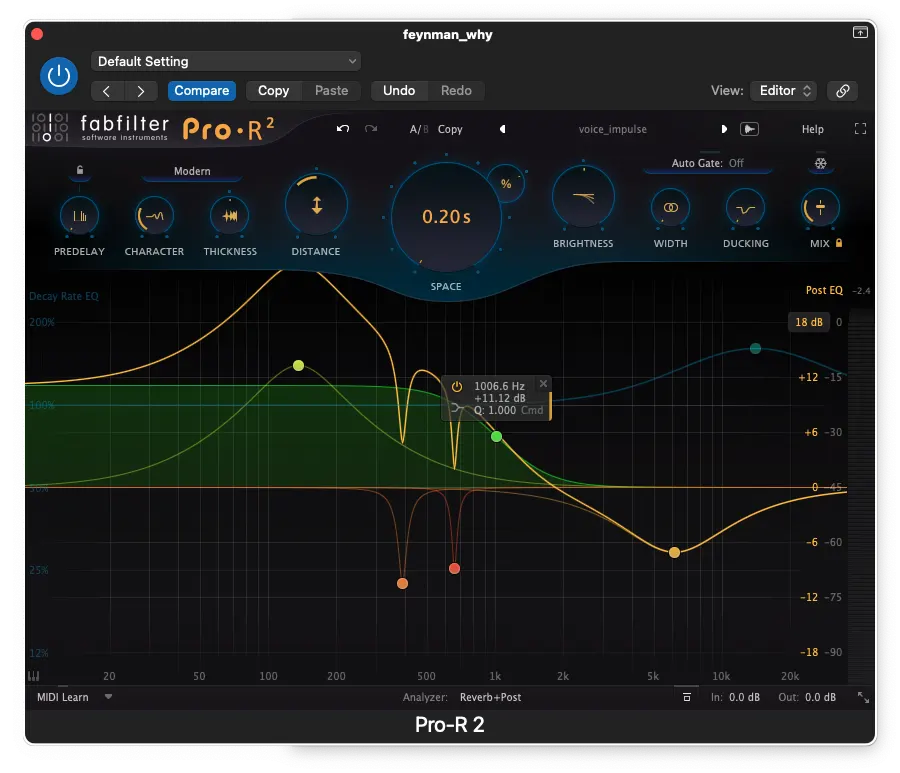This screenshot has width=900, height=773.
Task: Open the 18 dB display range dropdown
Action: 809,322
